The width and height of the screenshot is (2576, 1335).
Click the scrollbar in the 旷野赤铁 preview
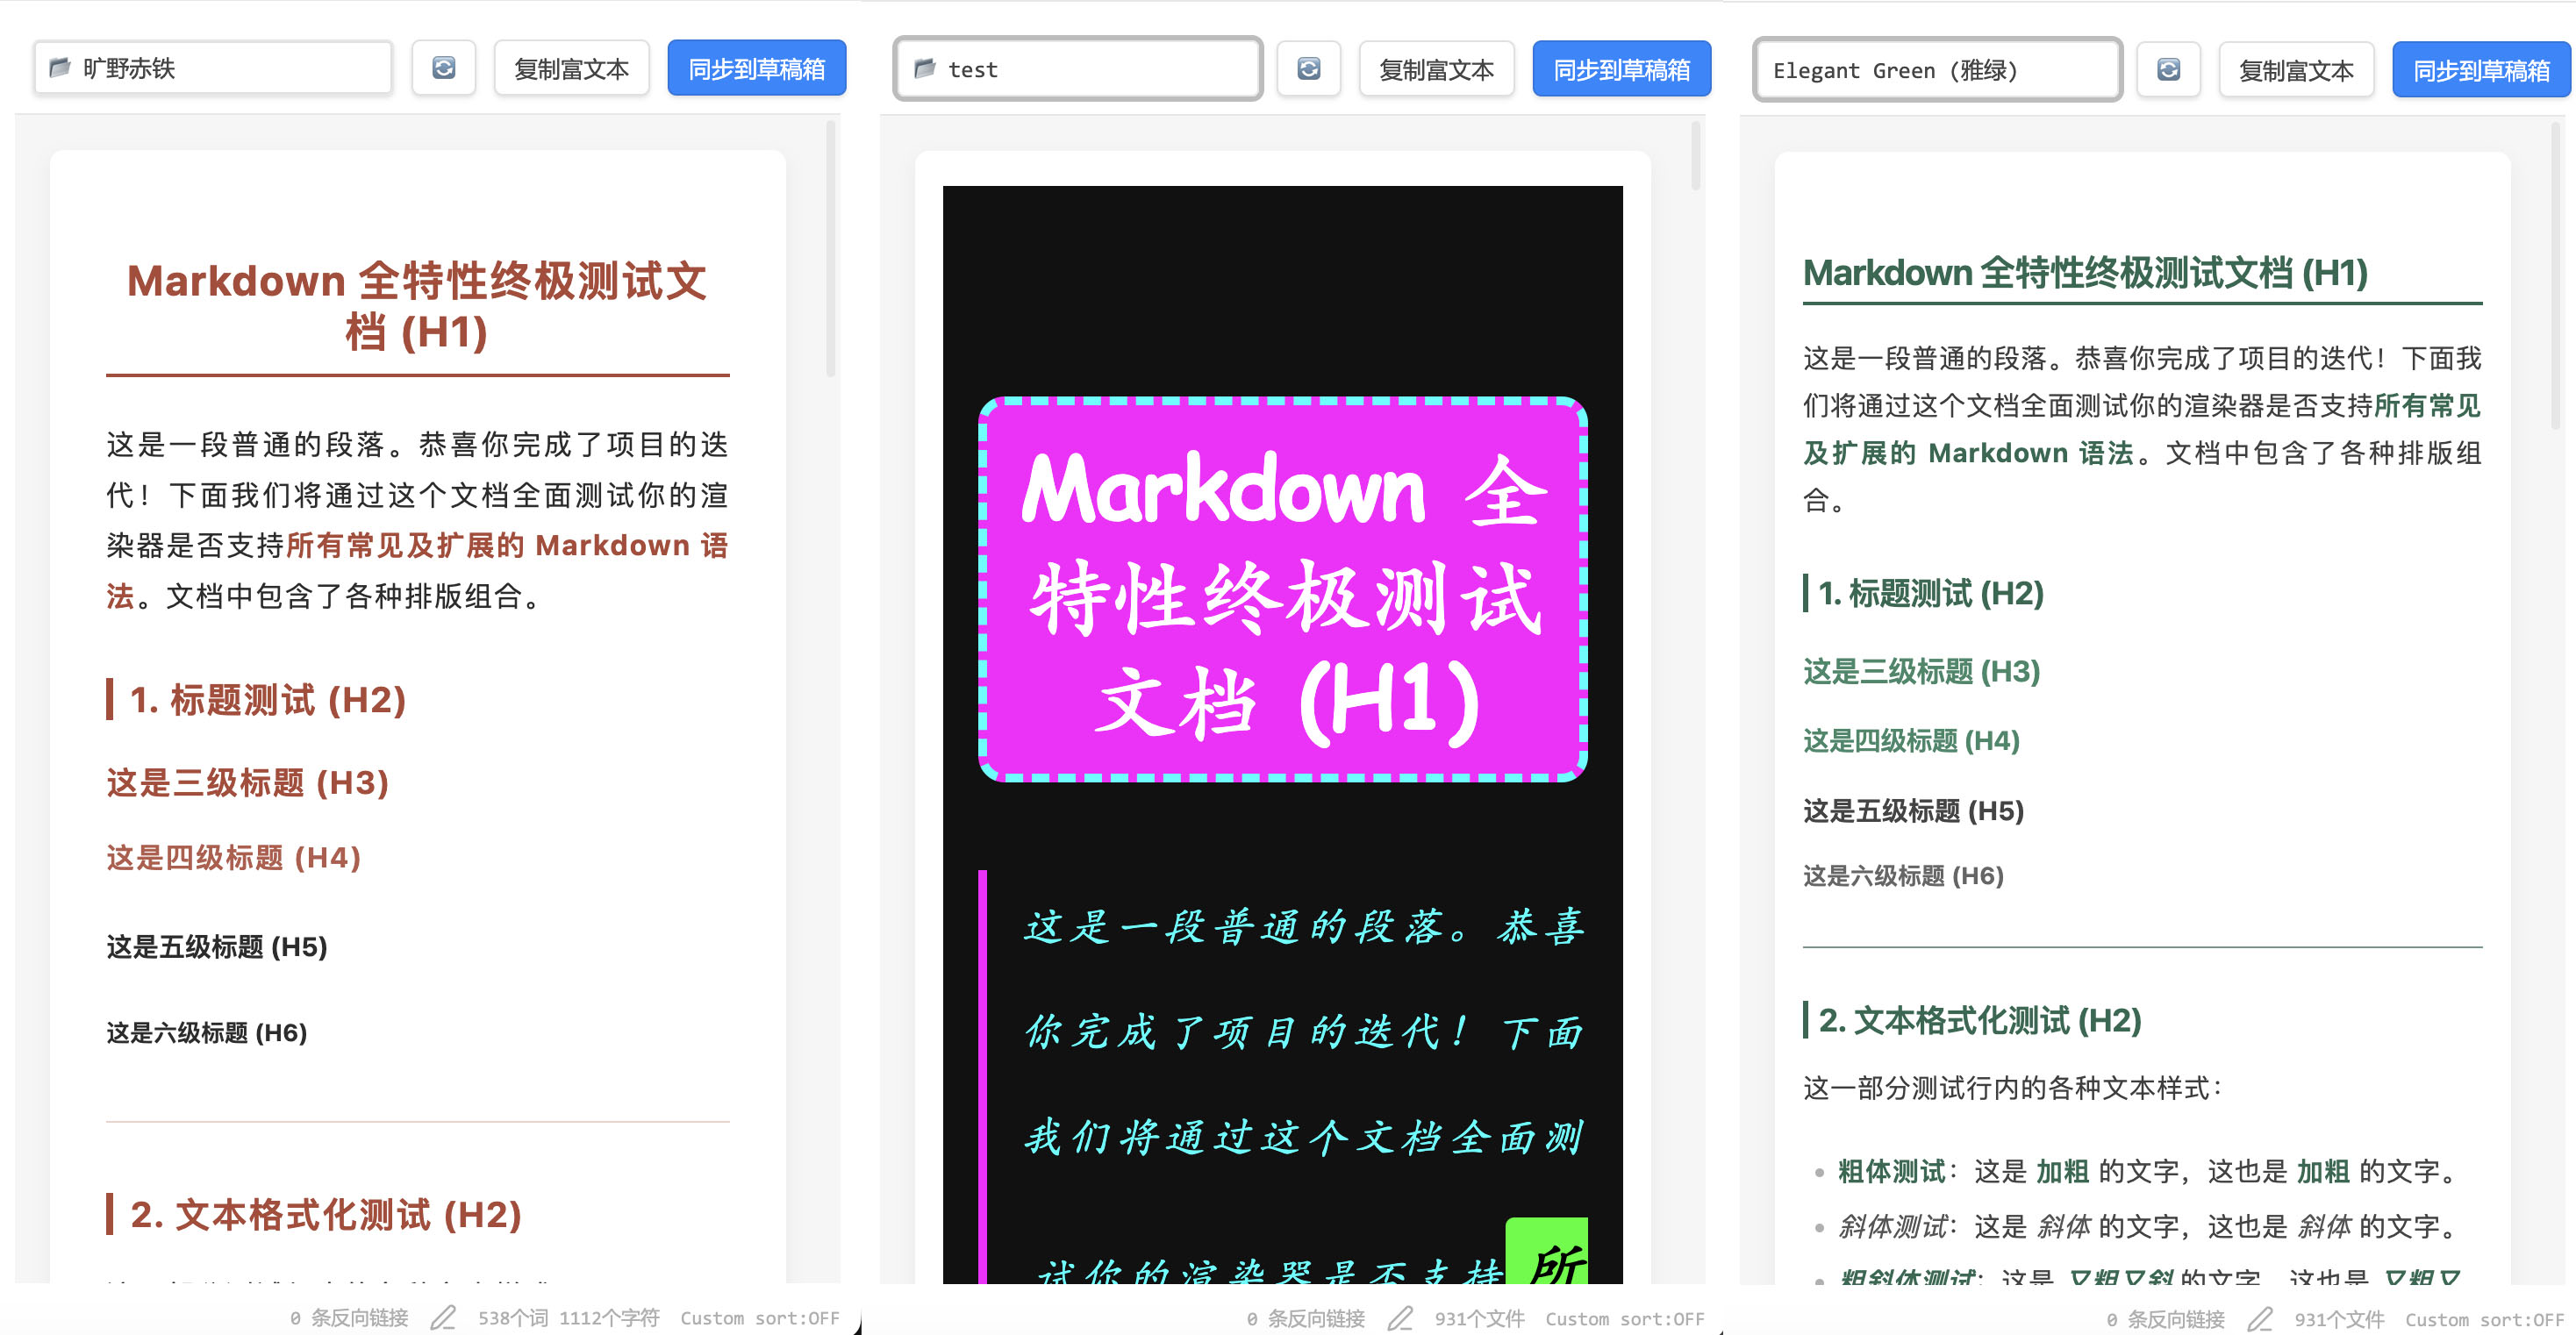pos(830,250)
